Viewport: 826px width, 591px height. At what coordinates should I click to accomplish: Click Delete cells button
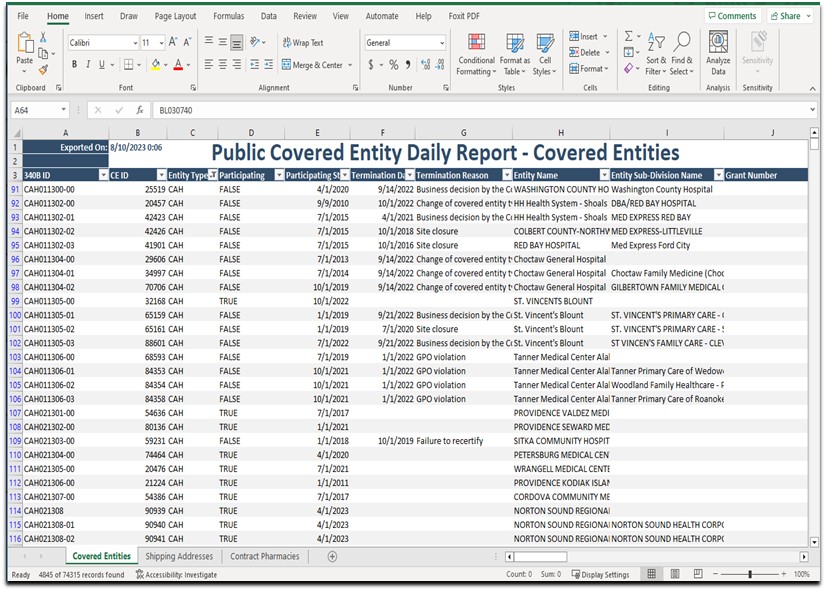click(589, 52)
